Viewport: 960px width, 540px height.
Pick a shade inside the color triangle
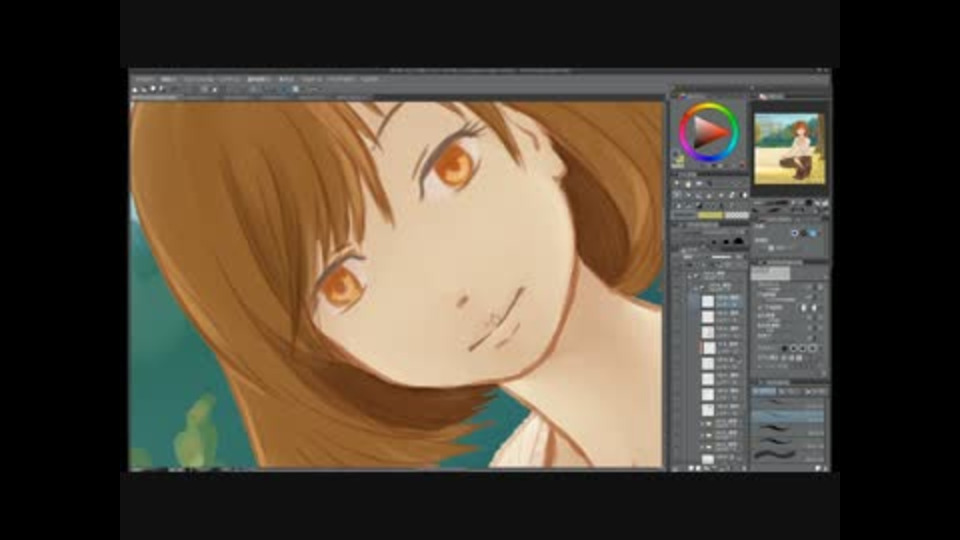coord(709,132)
